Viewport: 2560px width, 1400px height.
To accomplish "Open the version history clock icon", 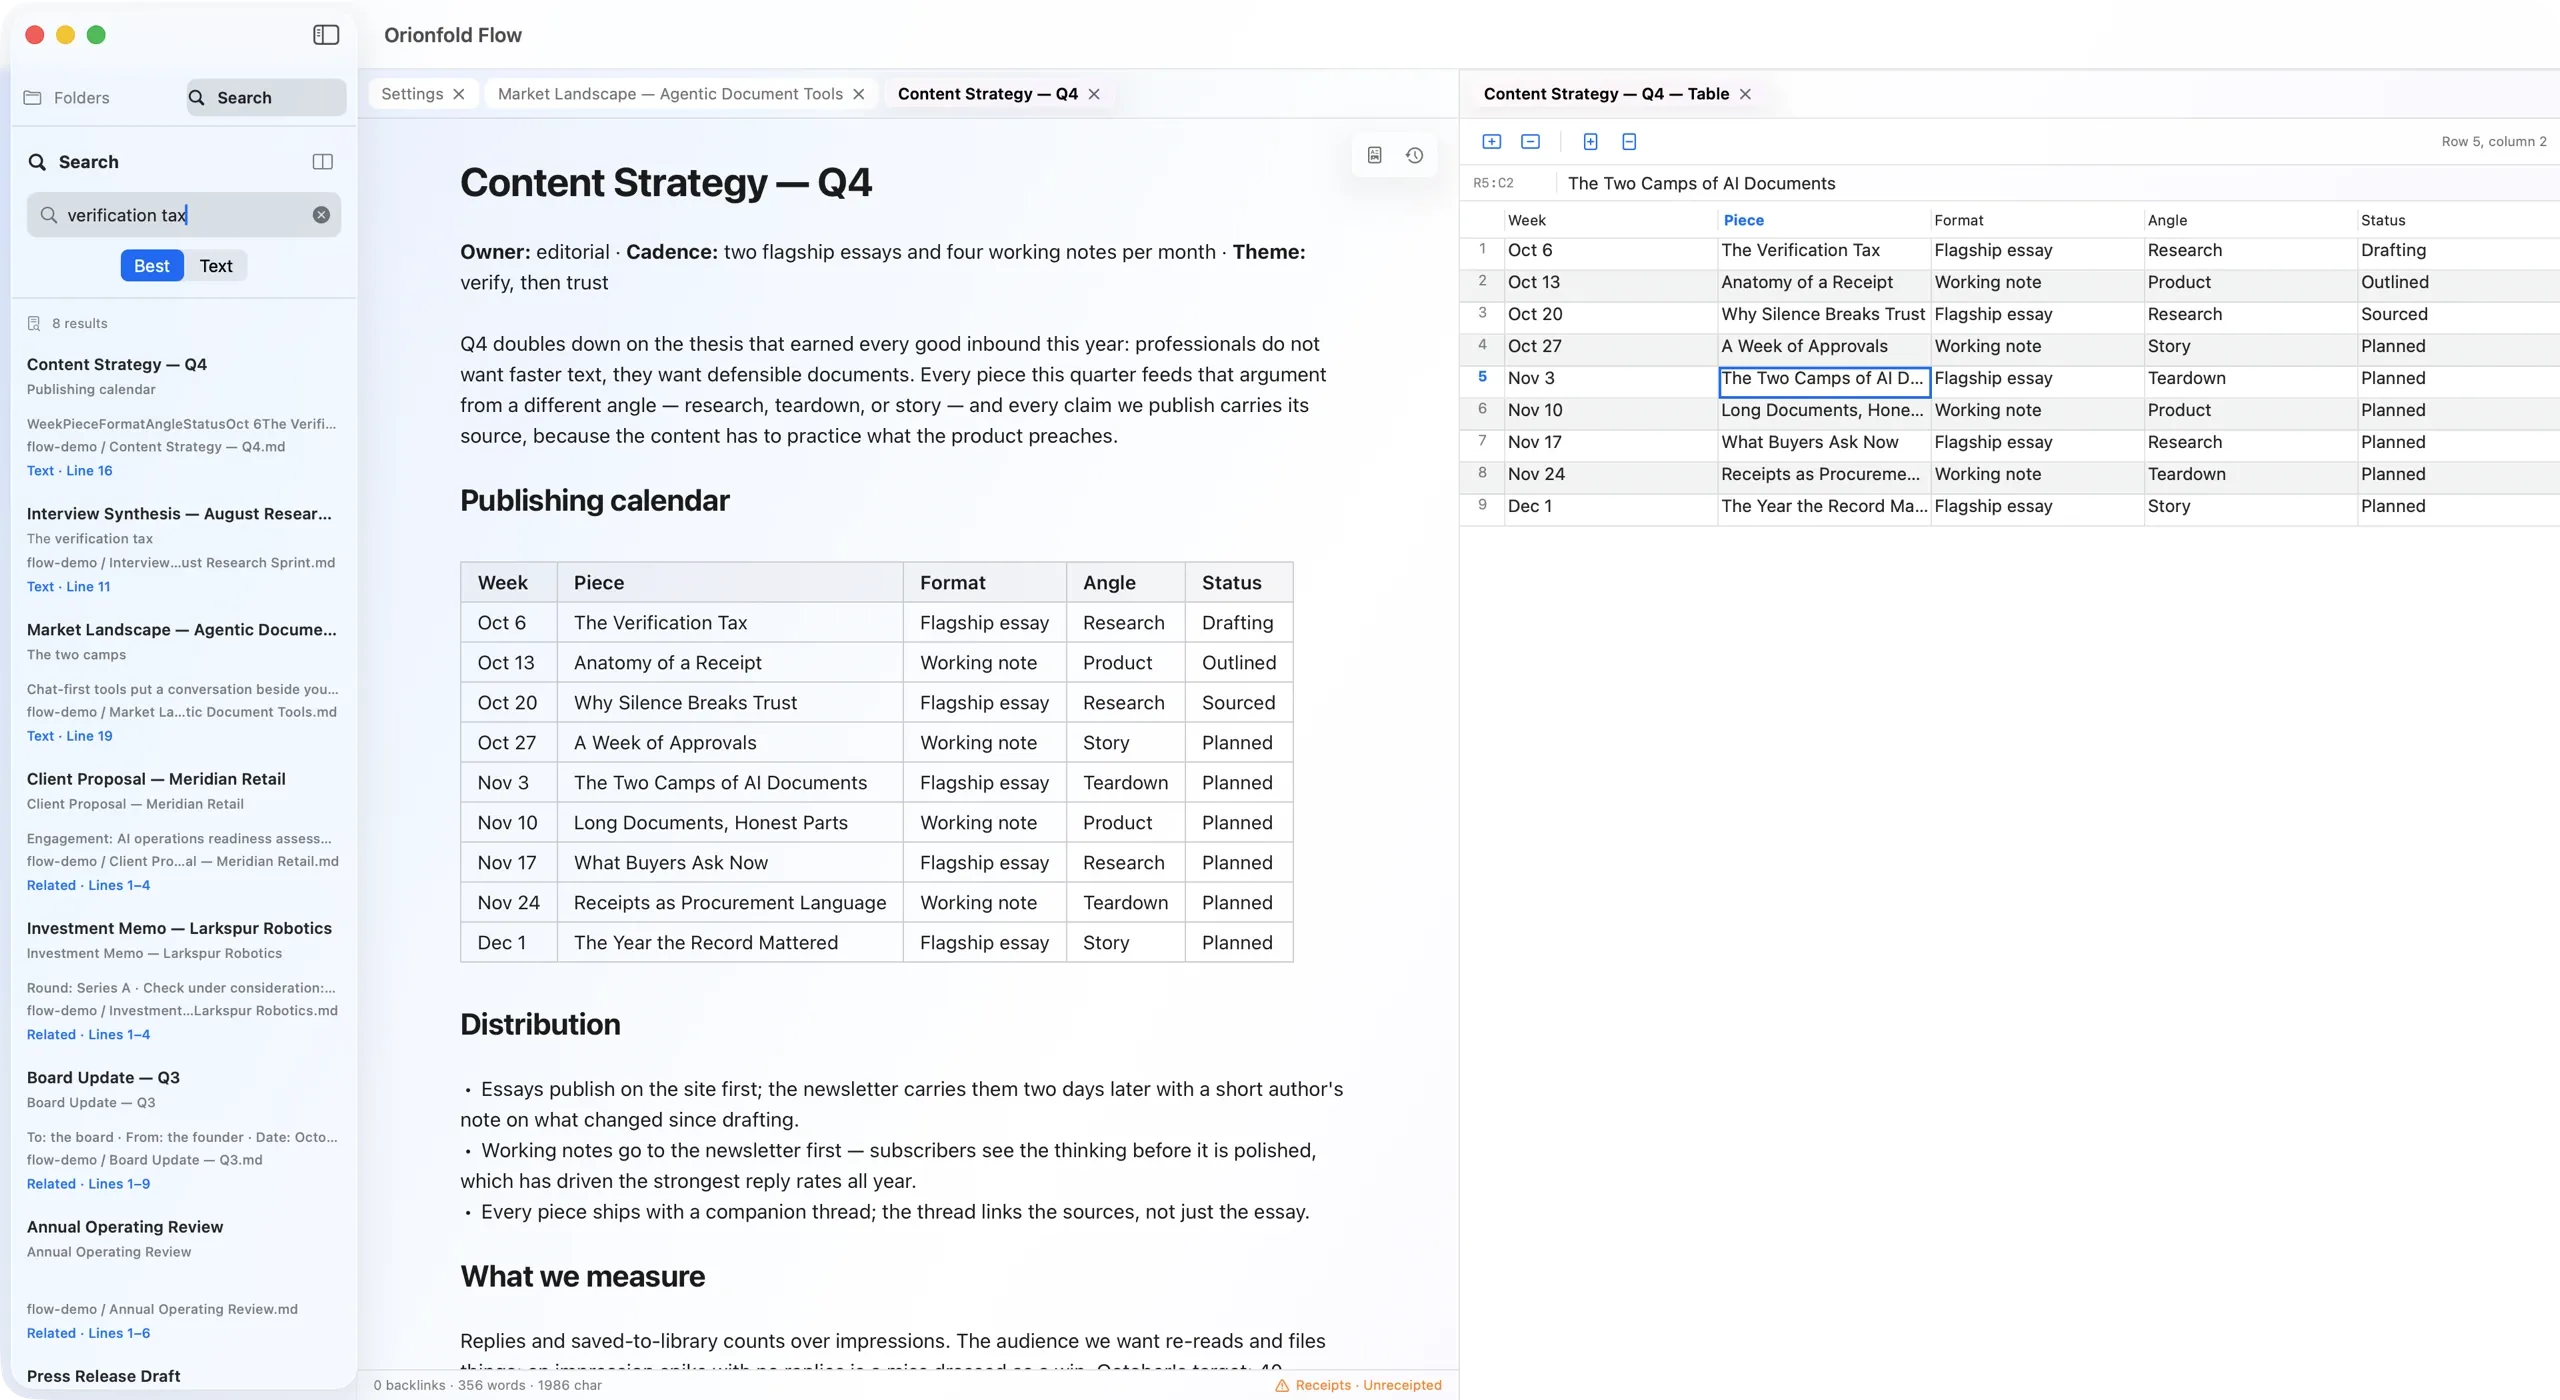I will pyautogui.click(x=1414, y=155).
